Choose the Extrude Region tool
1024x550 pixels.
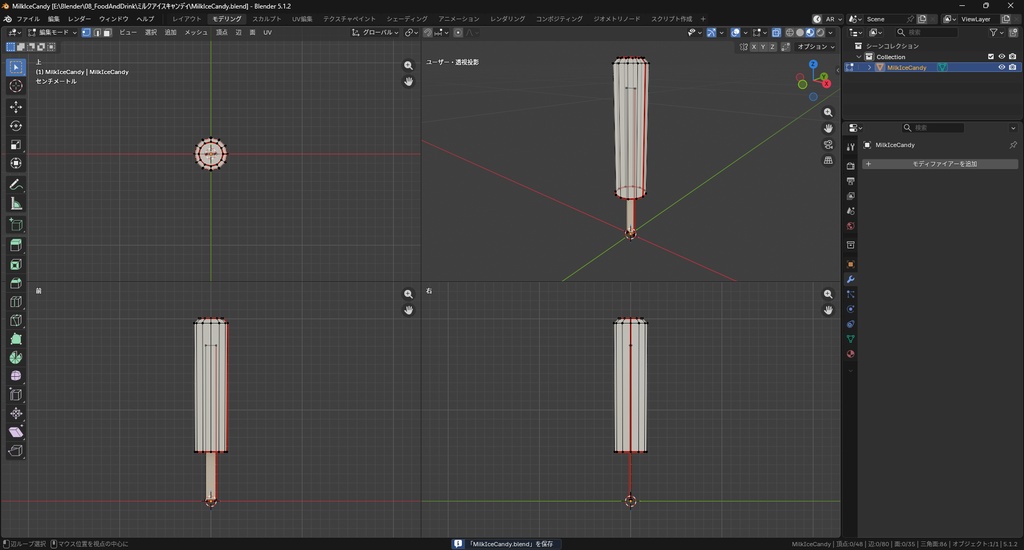(x=16, y=245)
